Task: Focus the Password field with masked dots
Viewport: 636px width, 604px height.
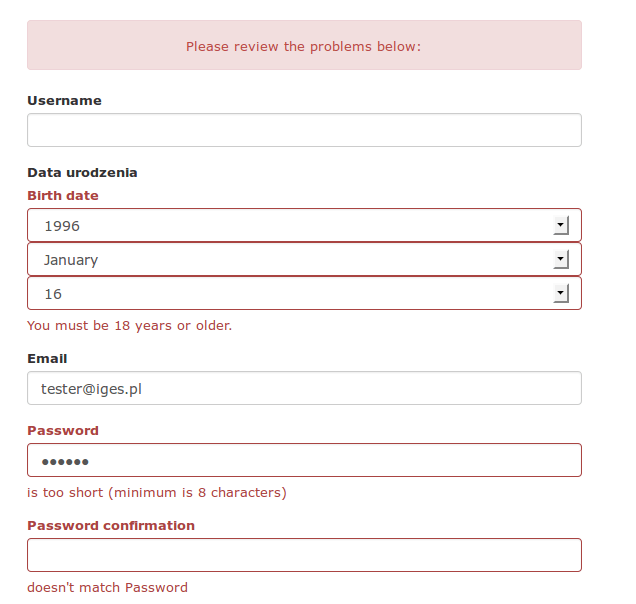Action: tap(304, 460)
